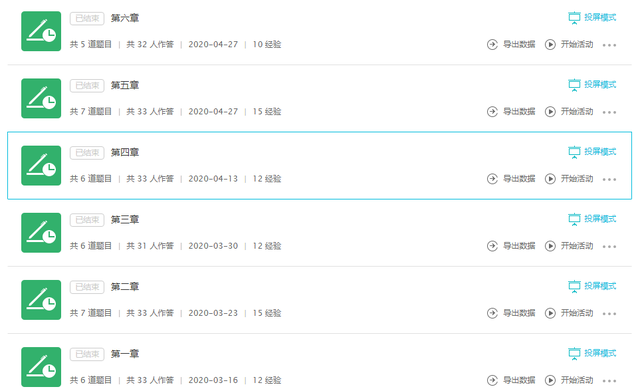Click green quiz icon of 第六章
The image size is (640, 389).
[41, 31]
